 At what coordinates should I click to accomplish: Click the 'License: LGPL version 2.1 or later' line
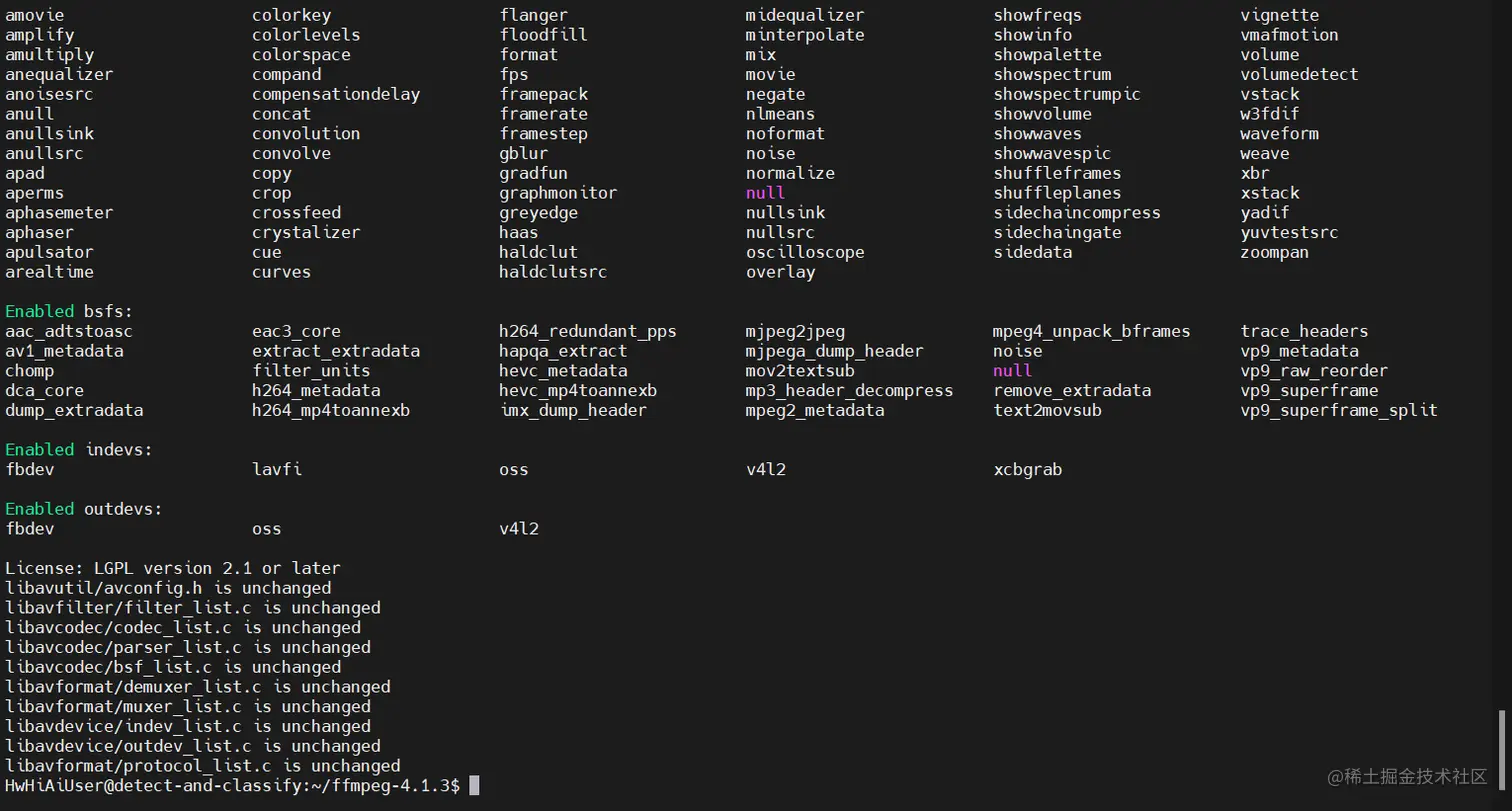pyautogui.click(x=173, y=568)
